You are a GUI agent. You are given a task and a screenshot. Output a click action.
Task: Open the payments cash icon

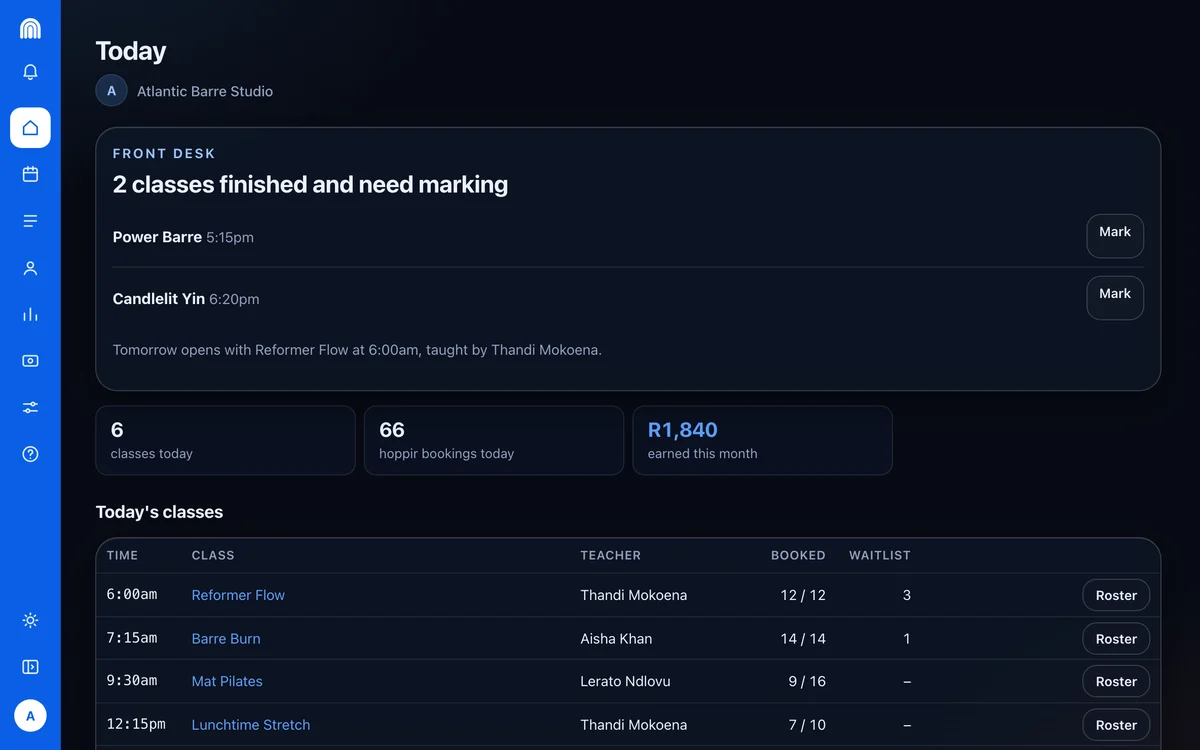30,361
